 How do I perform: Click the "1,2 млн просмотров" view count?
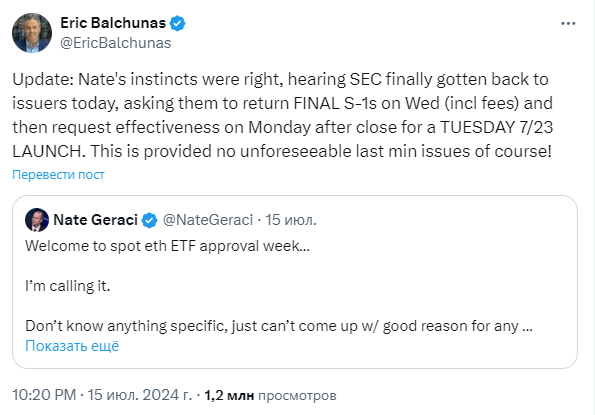[271, 395]
